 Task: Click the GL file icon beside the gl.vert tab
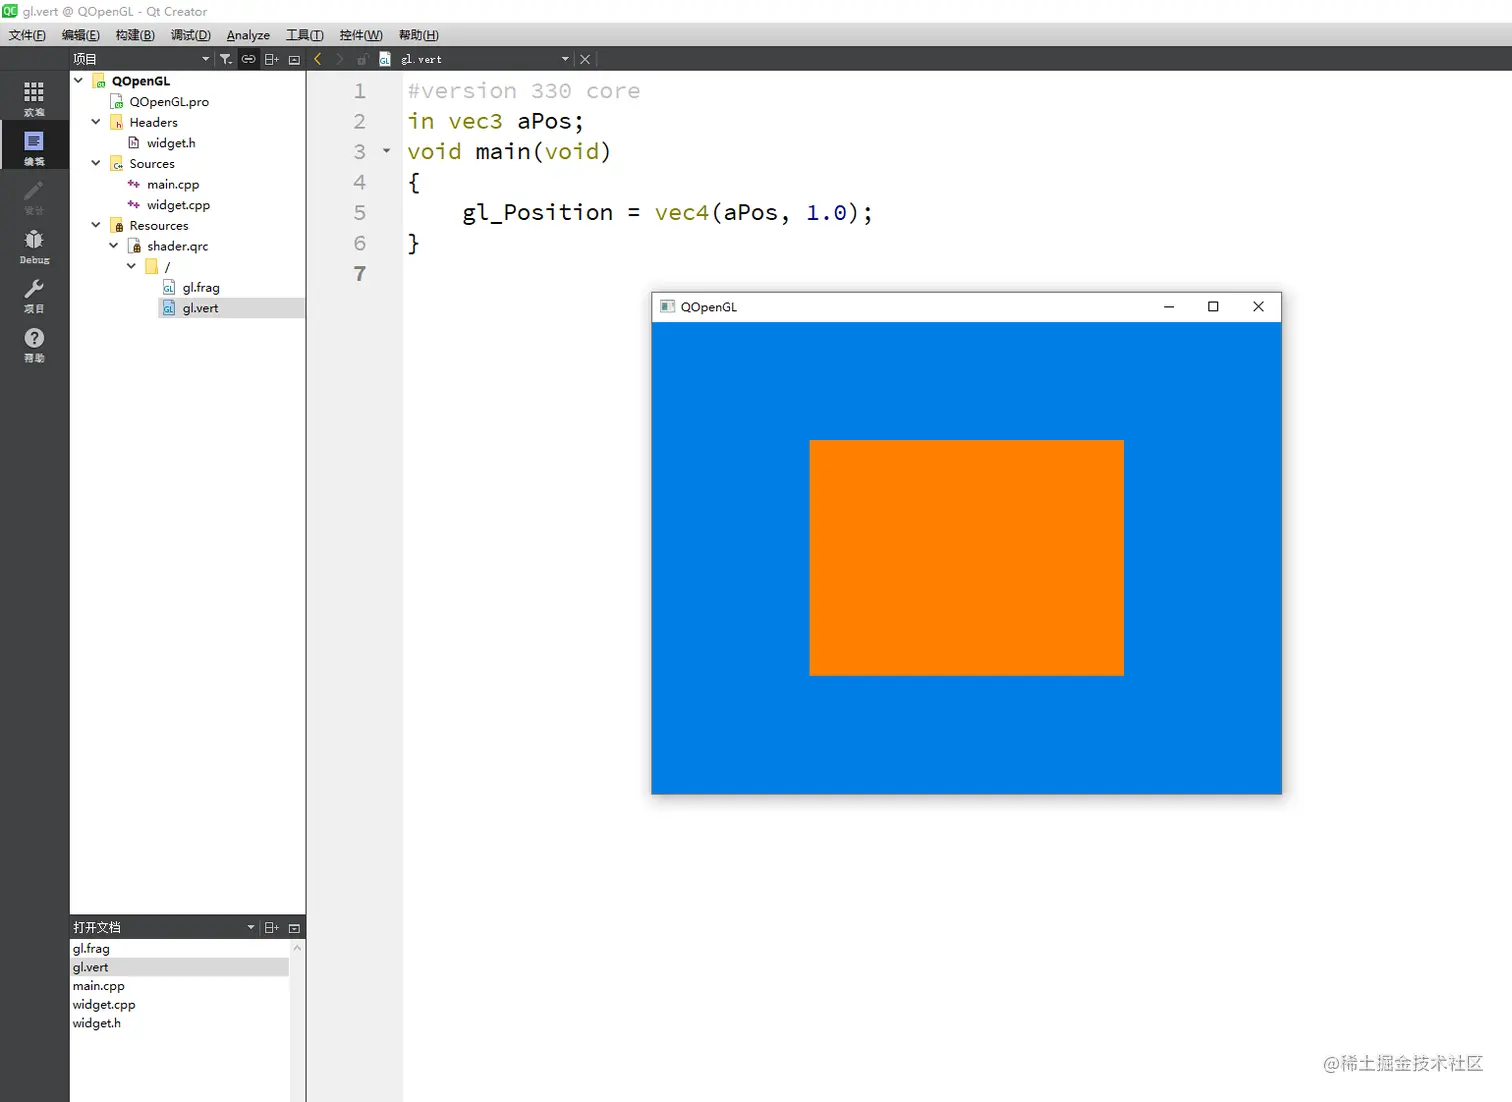[x=385, y=59]
